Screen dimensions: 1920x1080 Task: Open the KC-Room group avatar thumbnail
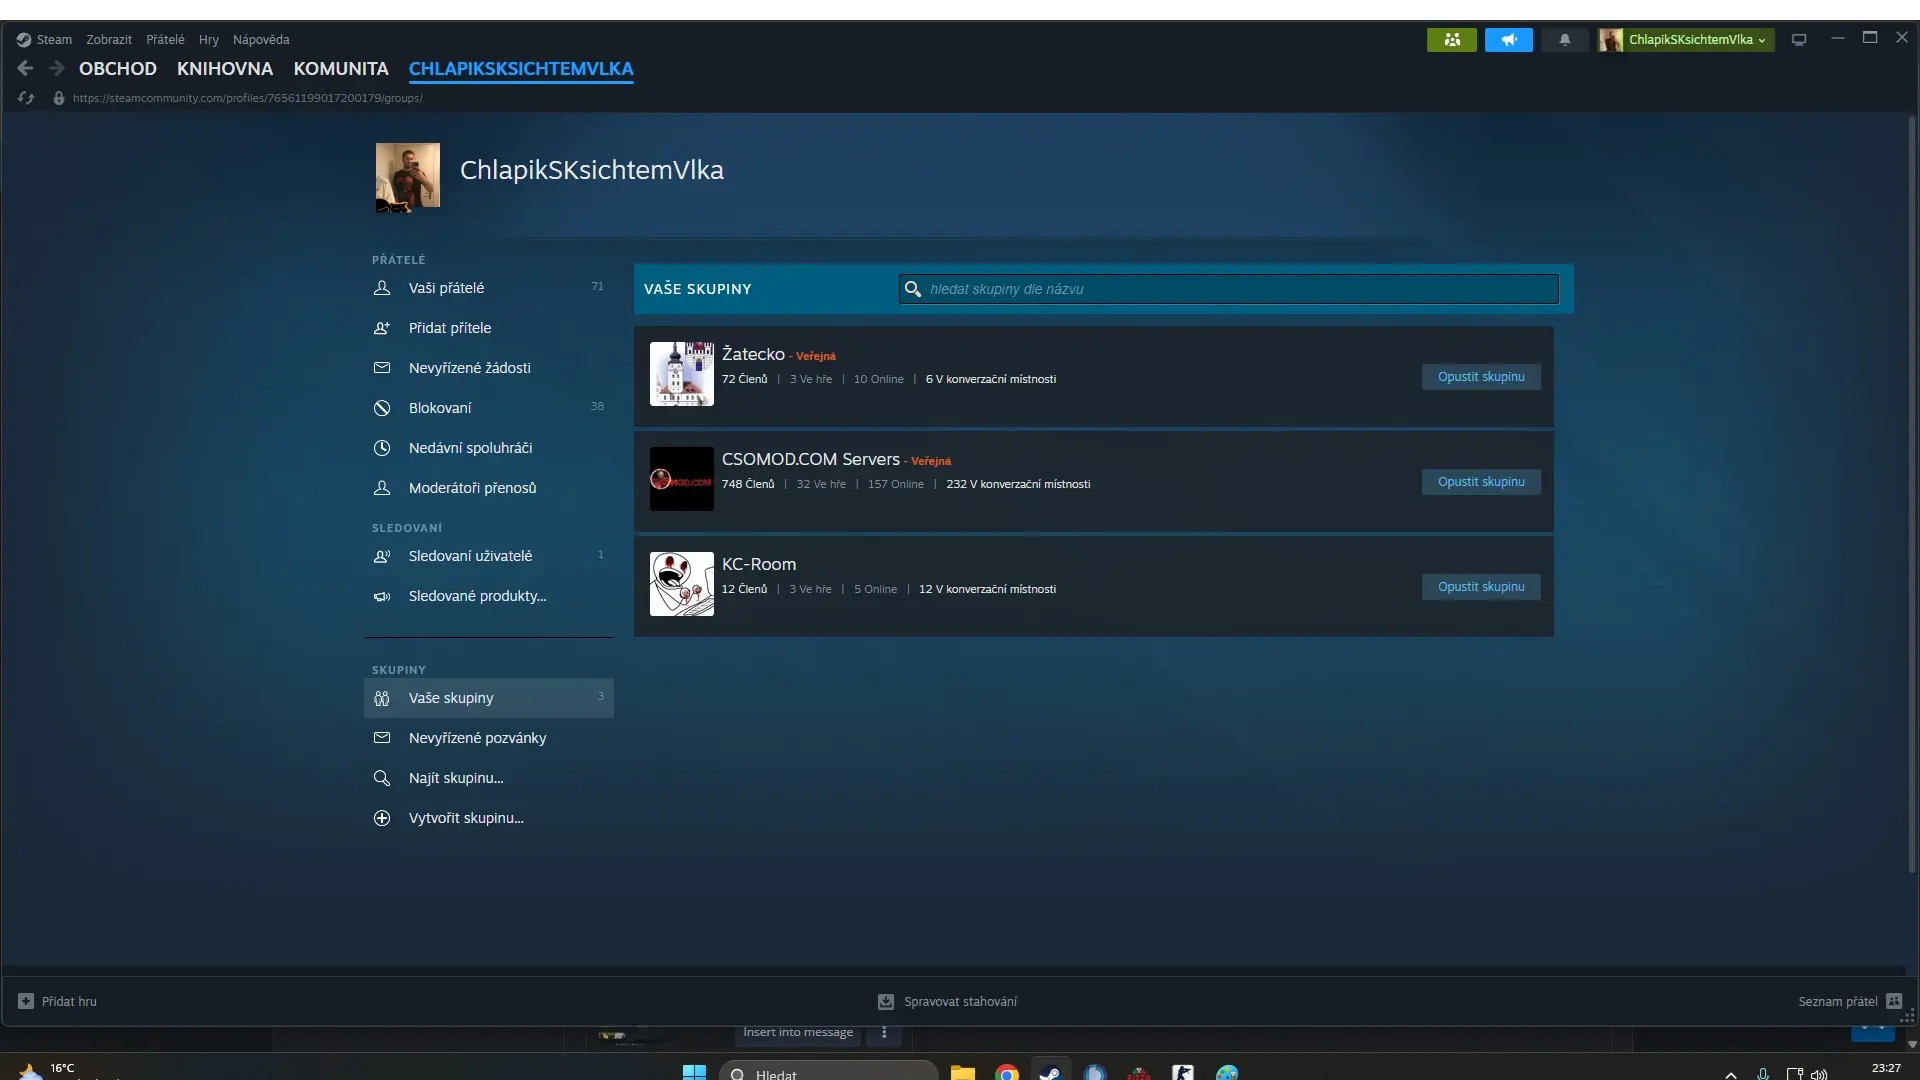click(x=681, y=584)
